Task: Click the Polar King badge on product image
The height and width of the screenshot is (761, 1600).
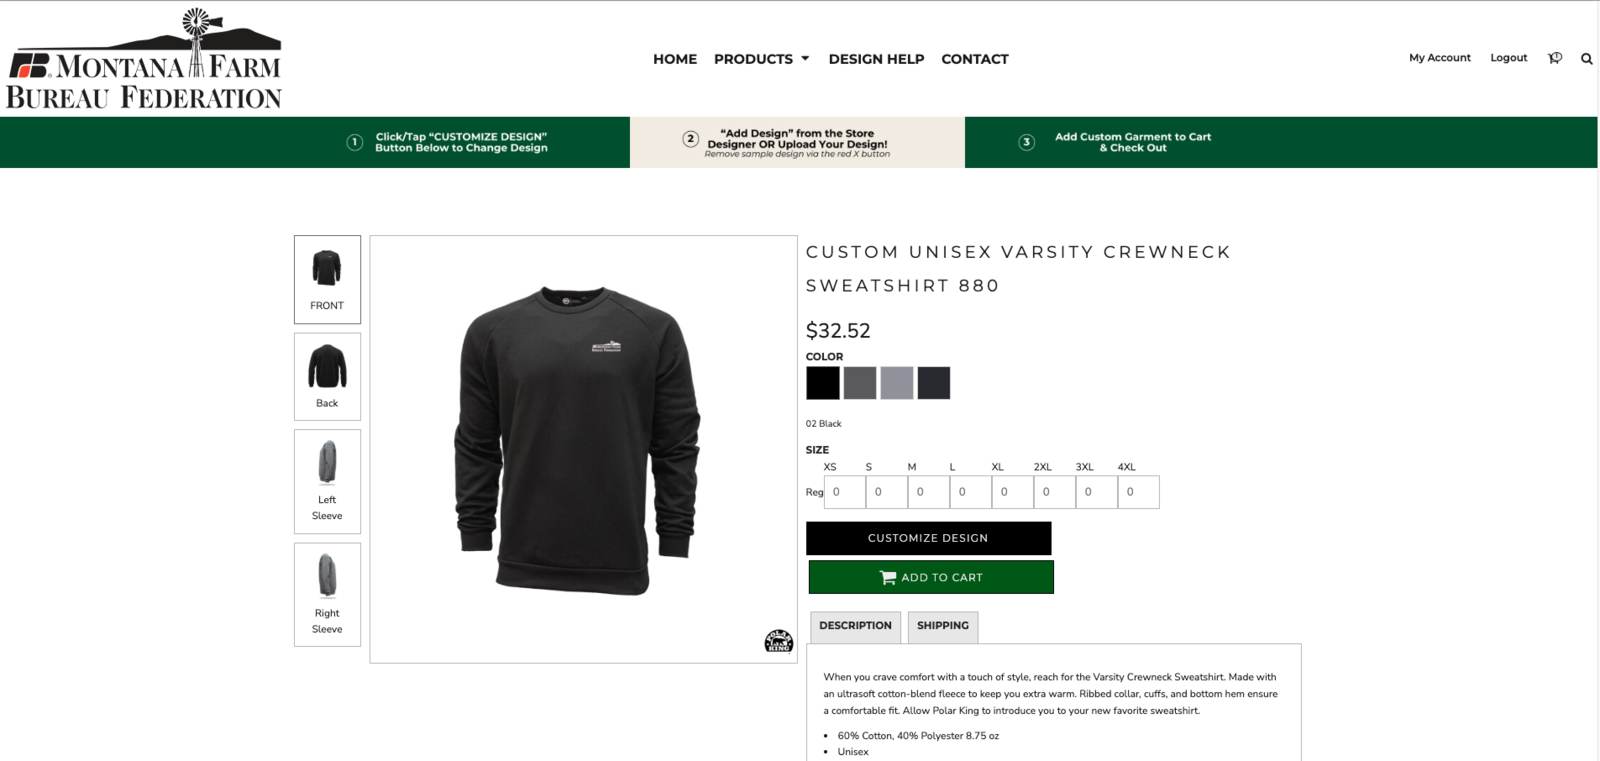Action: coord(778,641)
